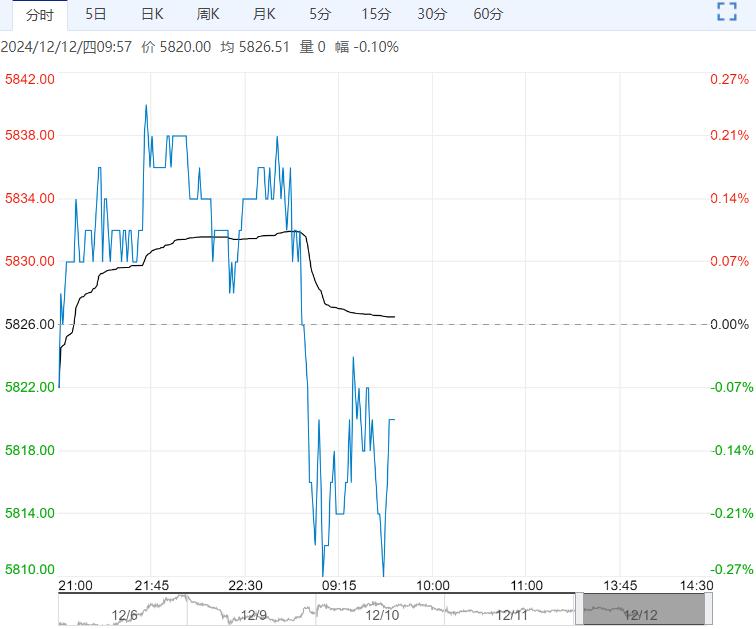Image resolution: width=756 pixels, height=629 pixels.
Task: Expand chart with the fullscreen icon
Action: tap(727, 13)
